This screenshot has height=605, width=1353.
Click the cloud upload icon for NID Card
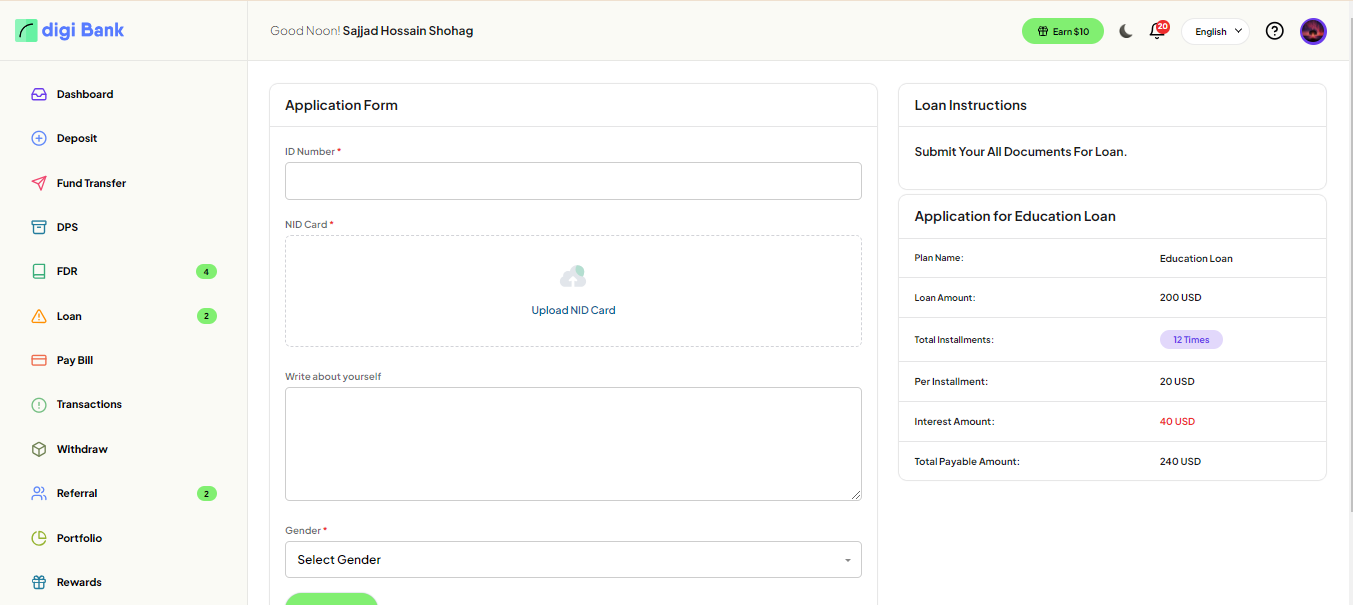[573, 277]
